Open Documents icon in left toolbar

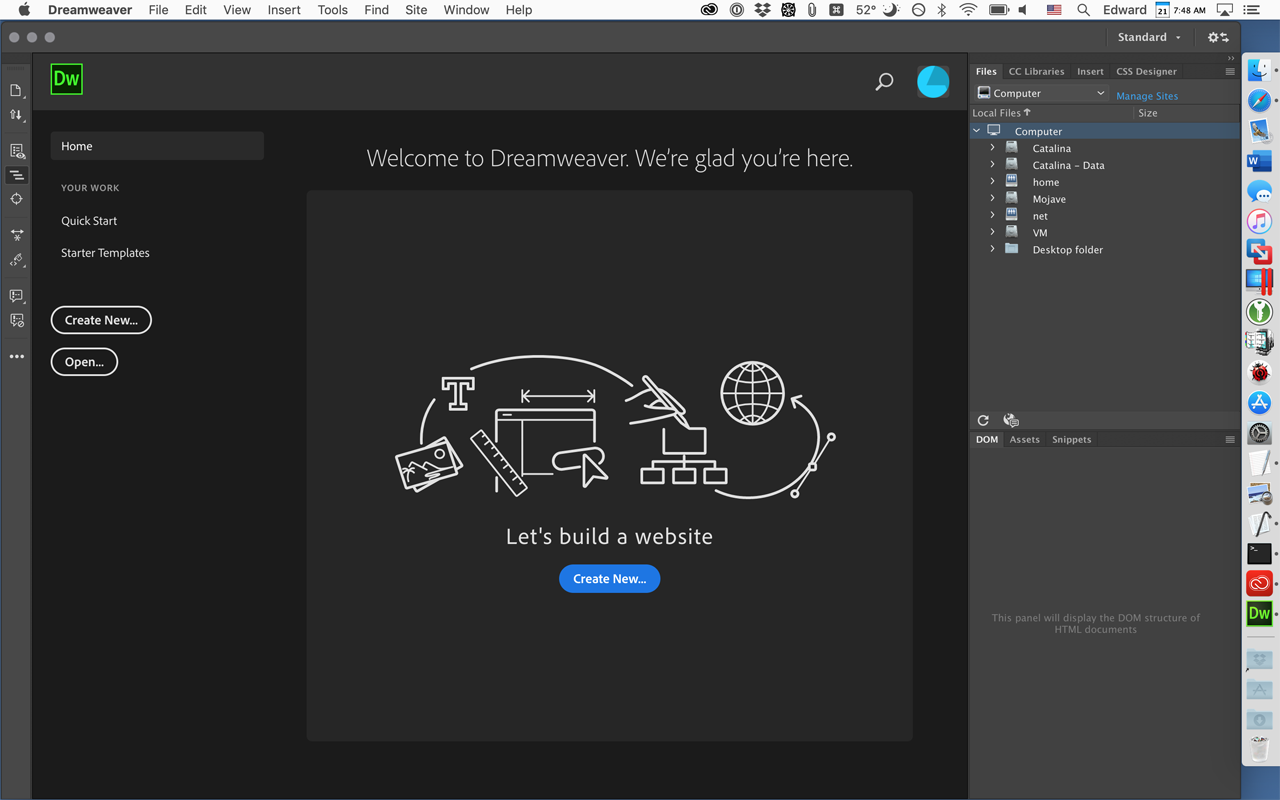pos(16,90)
